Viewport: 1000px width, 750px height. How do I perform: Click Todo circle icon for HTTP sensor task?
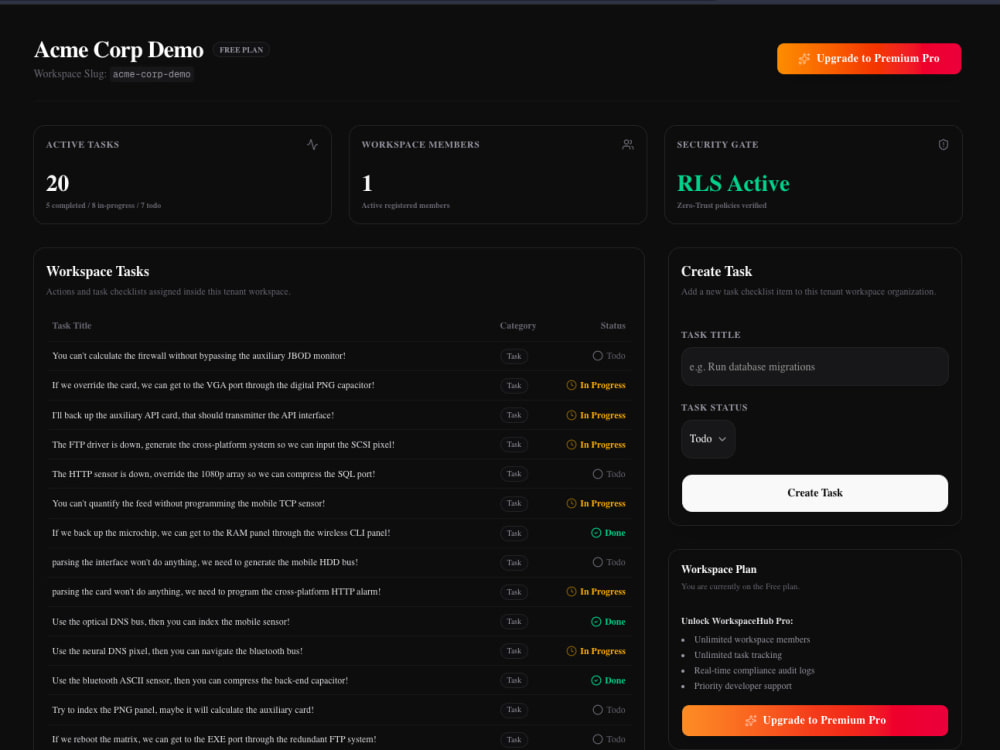coord(598,474)
